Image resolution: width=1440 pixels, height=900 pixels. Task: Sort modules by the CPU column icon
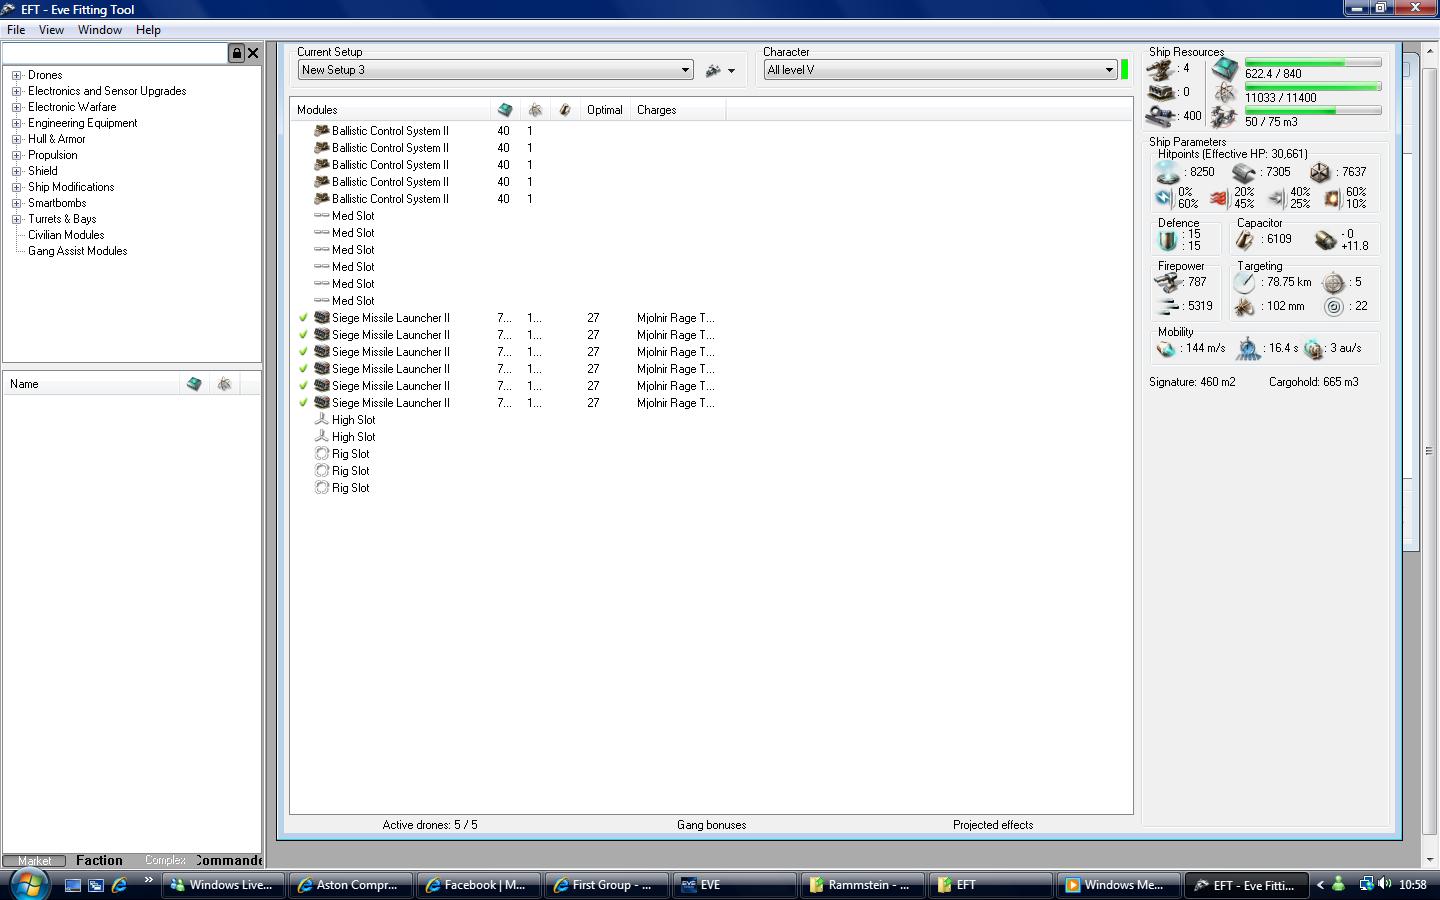click(x=504, y=110)
